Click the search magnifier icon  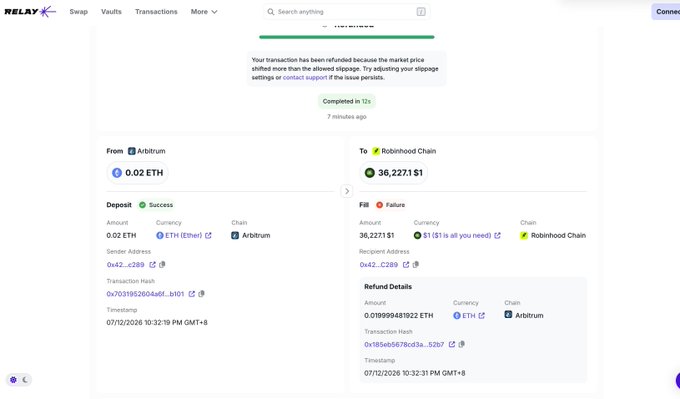click(x=271, y=12)
